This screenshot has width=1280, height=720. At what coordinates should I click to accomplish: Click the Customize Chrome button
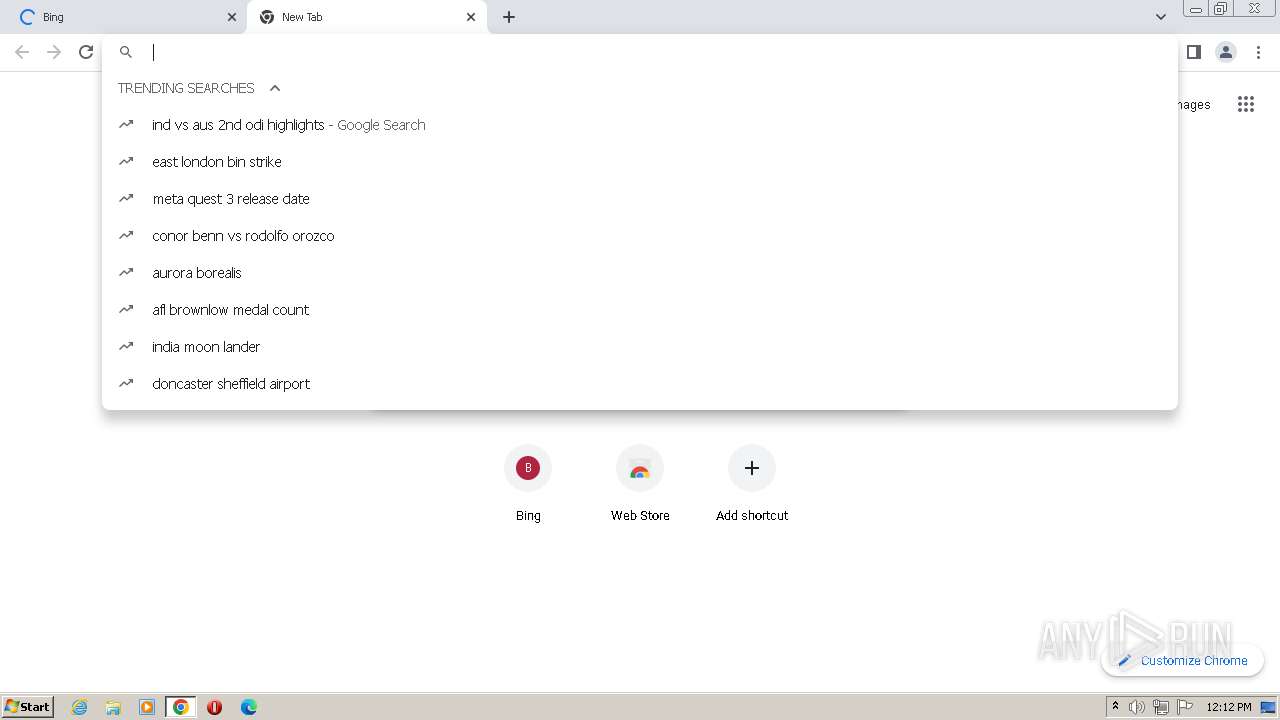point(1182,660)
